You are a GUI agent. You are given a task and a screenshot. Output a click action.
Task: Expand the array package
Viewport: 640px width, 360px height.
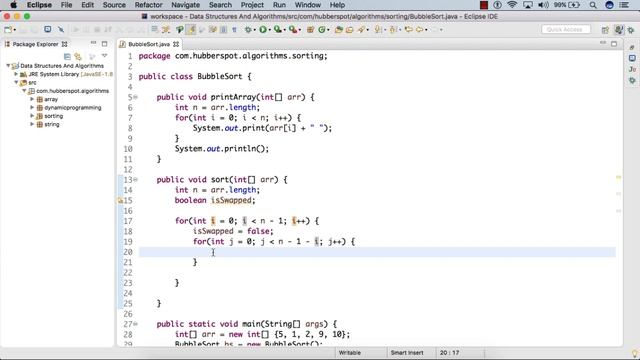point(32,99)
